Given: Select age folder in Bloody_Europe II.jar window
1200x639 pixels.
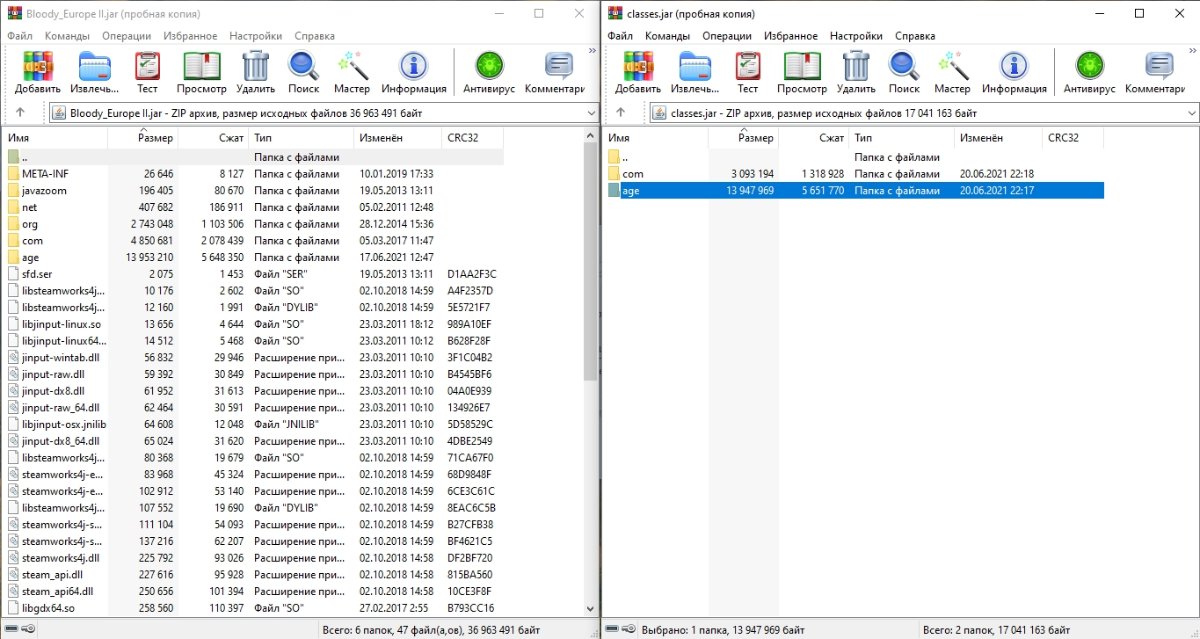Looking at the screenshot, I should click(x=254, y=257).
